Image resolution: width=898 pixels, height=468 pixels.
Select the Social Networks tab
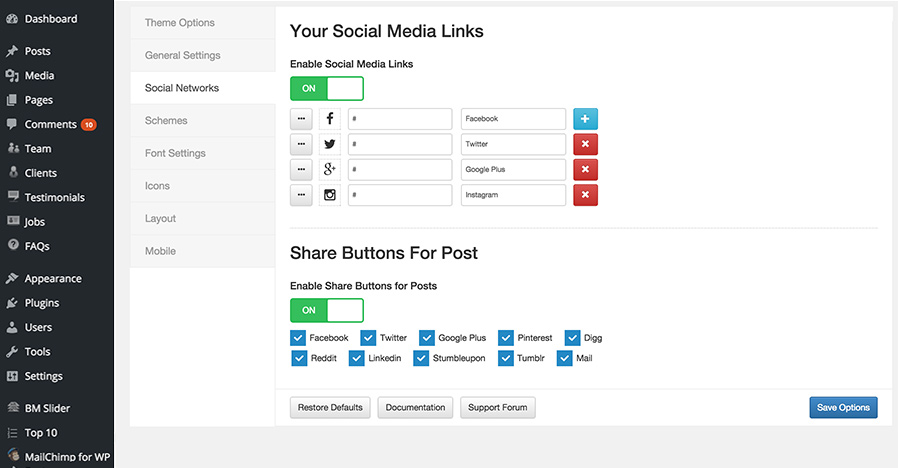[x=203, y=88]
